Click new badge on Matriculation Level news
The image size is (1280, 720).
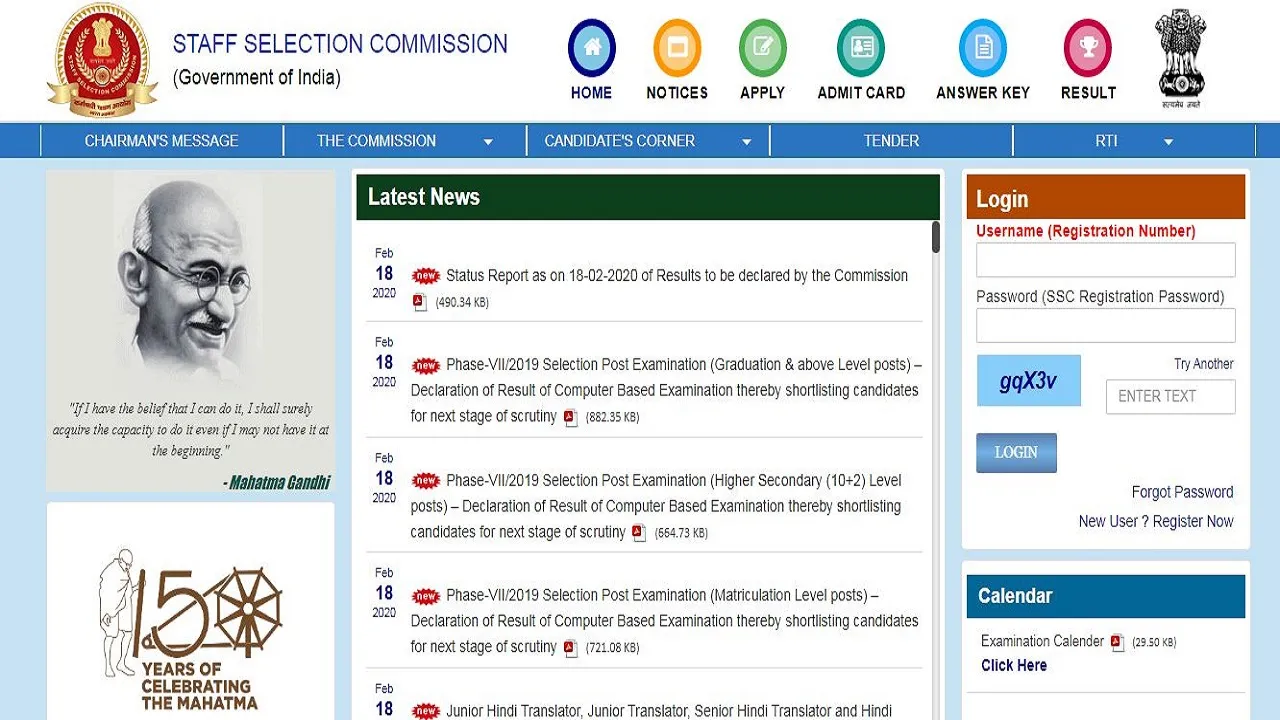pyautogui.click(x=426, y=596)
